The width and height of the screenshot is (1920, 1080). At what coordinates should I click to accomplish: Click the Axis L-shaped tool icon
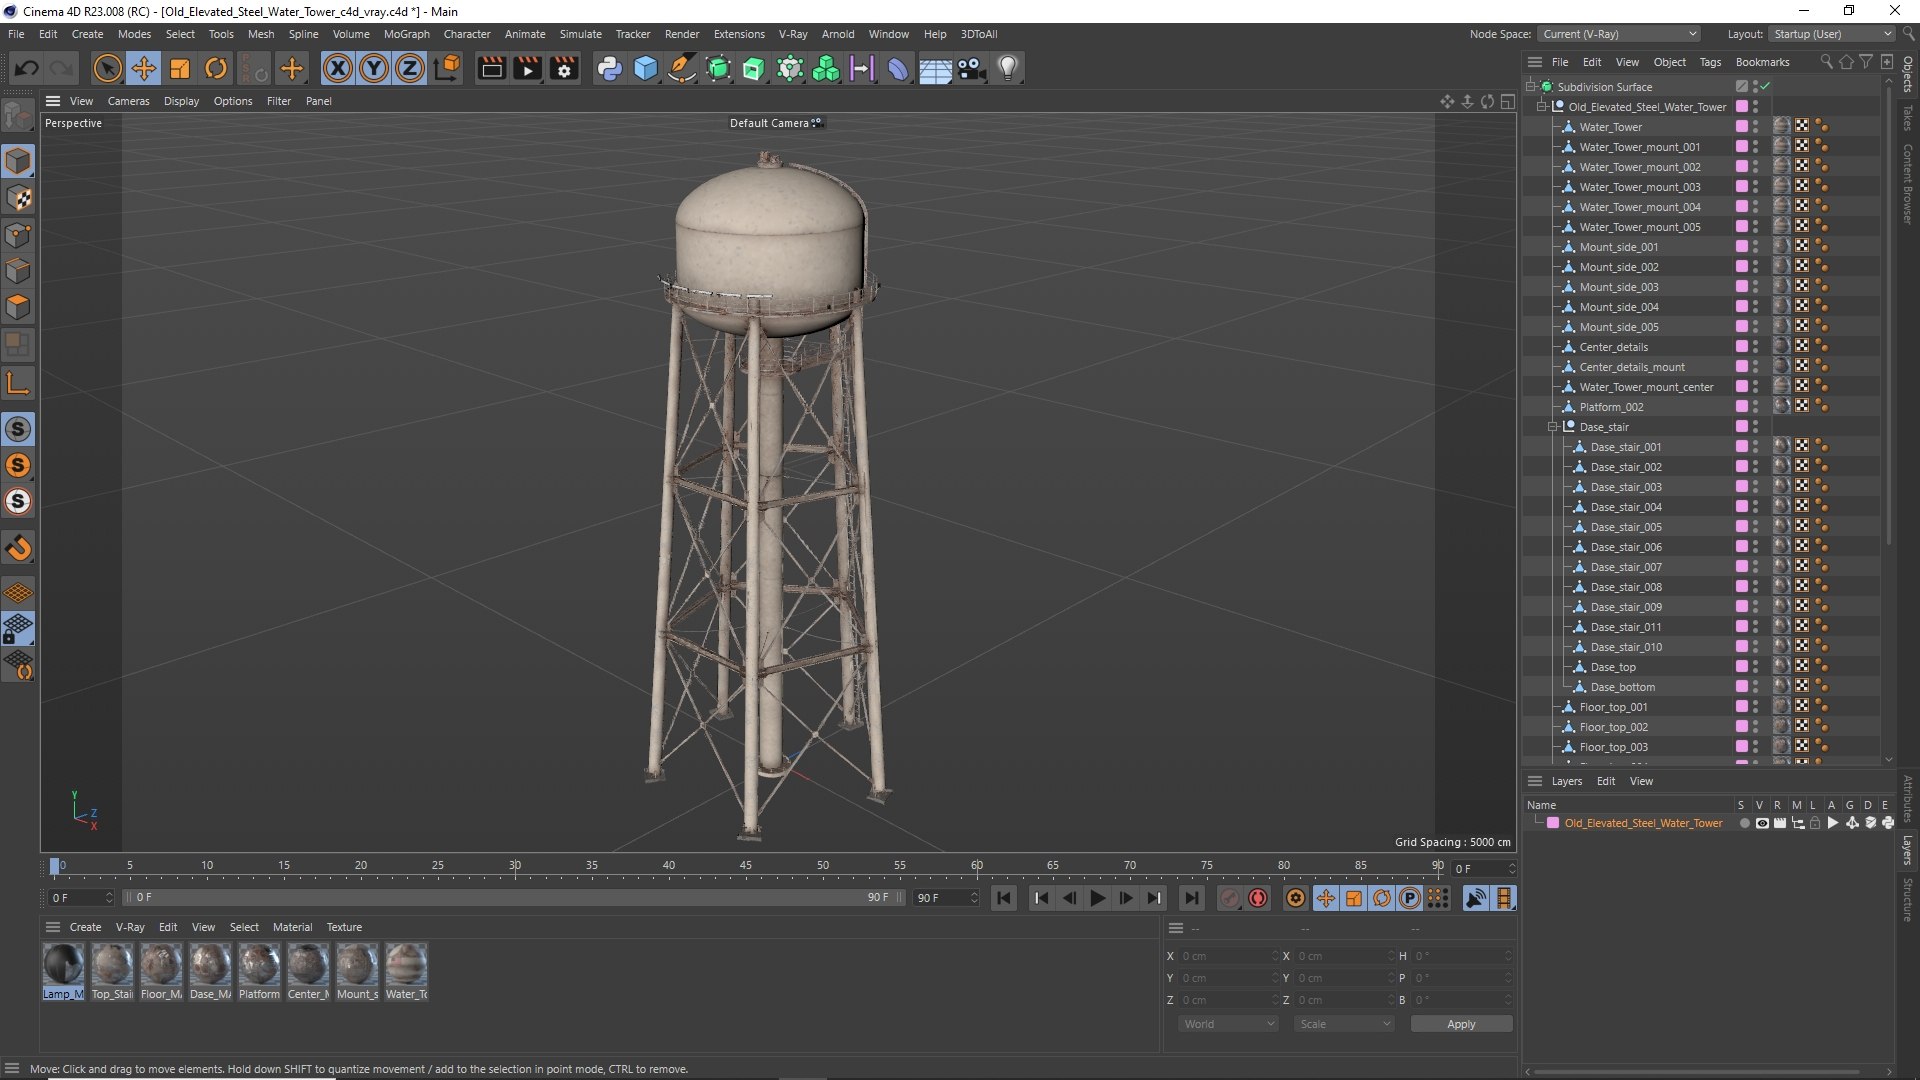point(18,383)
